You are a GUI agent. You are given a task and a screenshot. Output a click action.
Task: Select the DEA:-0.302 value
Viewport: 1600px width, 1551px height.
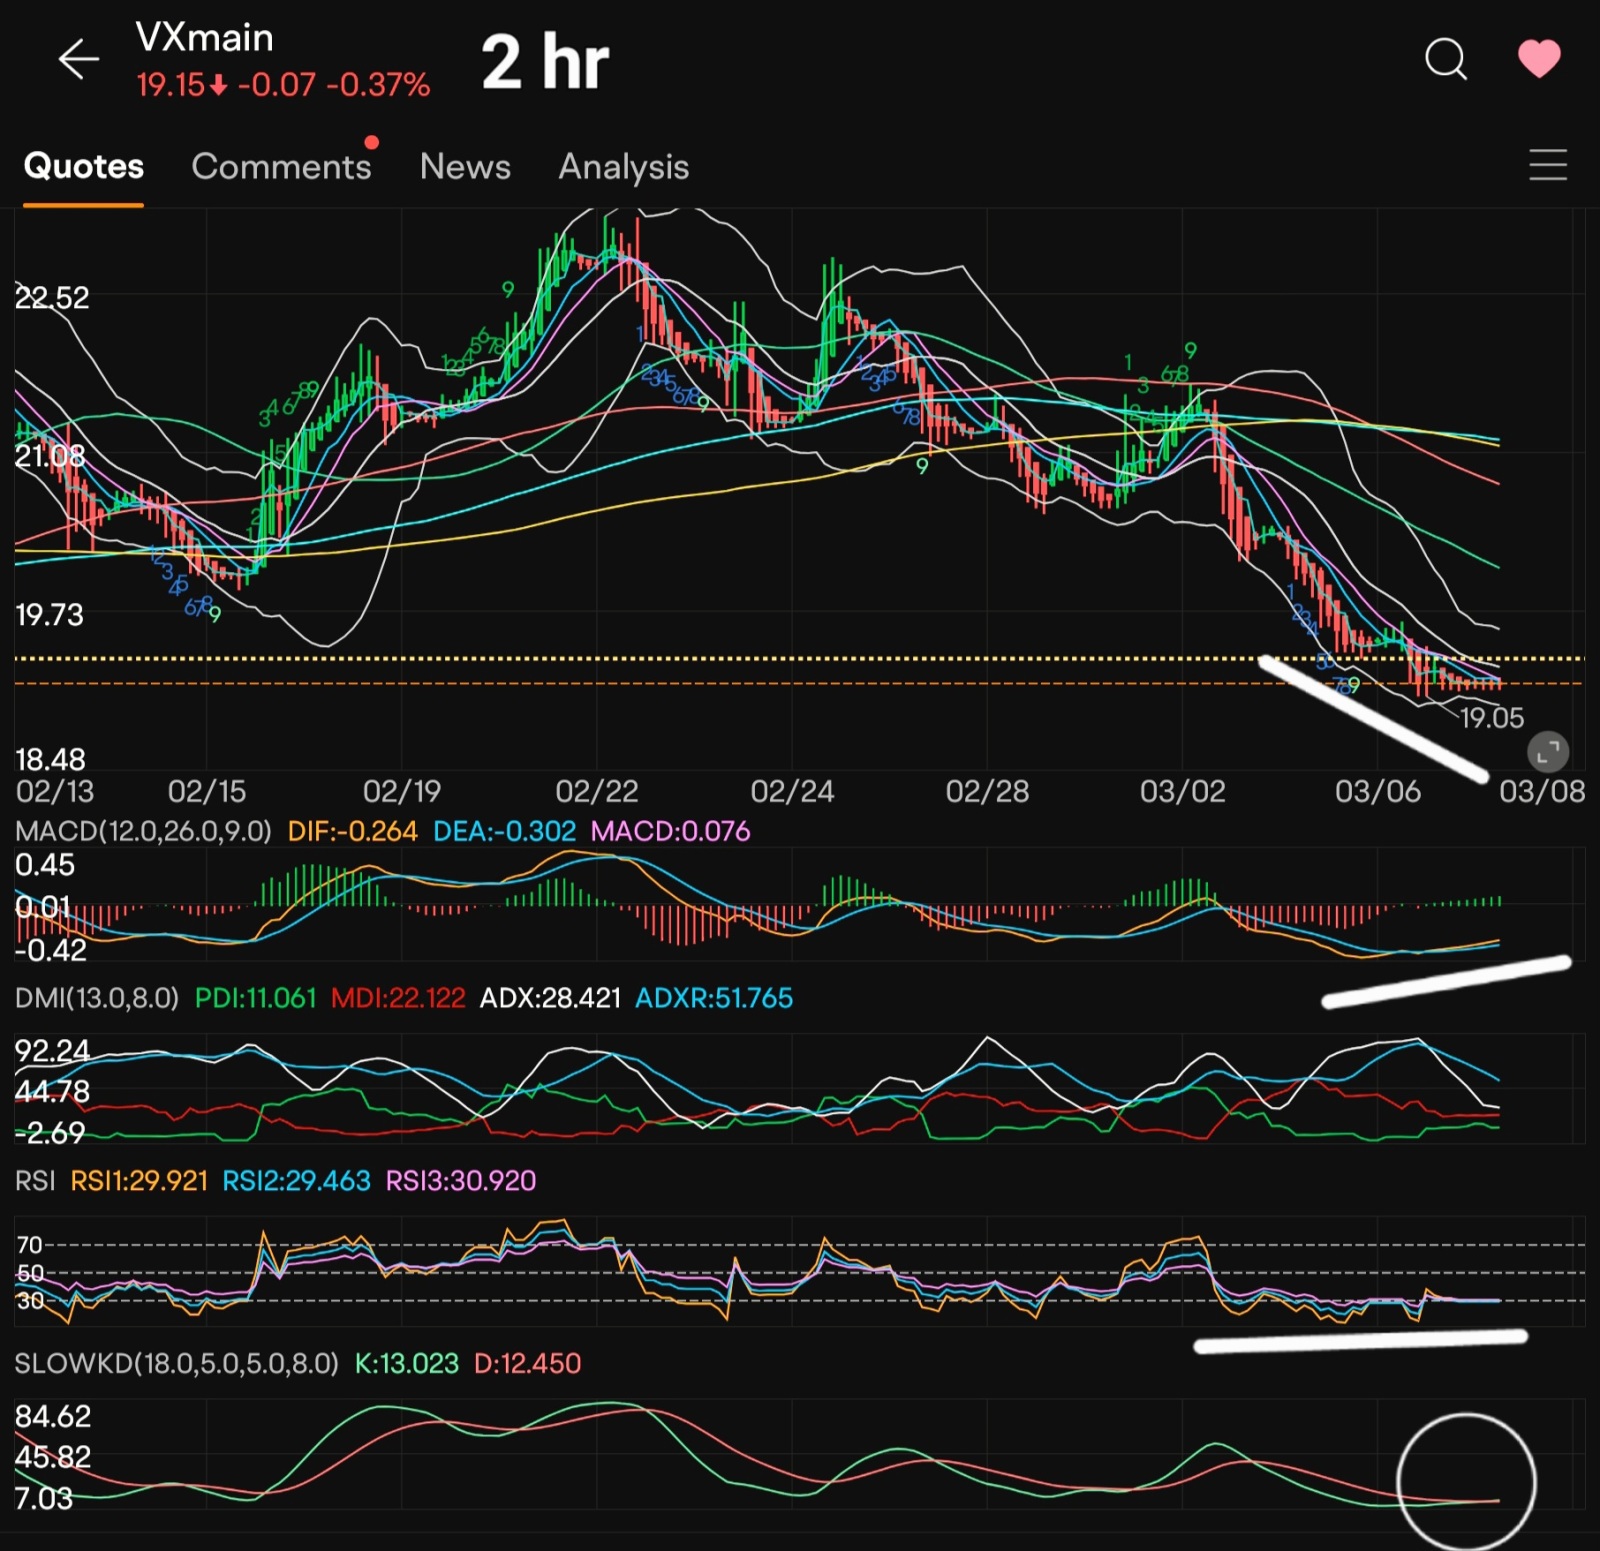tap(504, 831)
